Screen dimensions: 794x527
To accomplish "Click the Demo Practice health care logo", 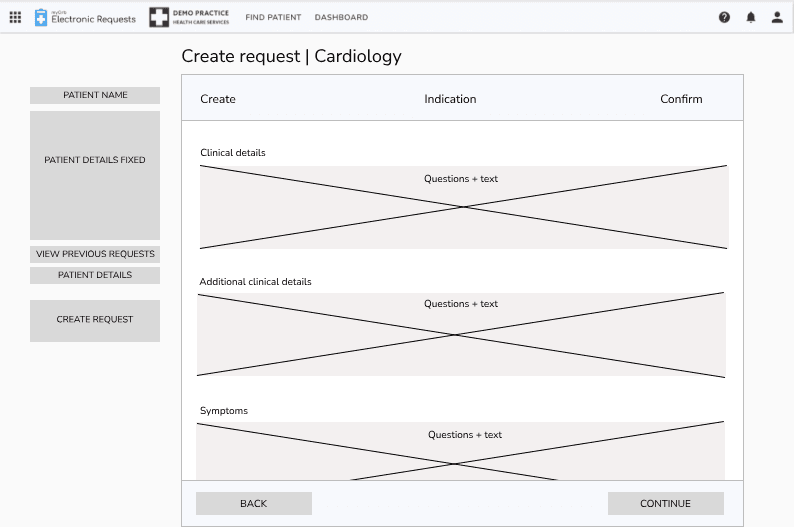I will (189, 17).
